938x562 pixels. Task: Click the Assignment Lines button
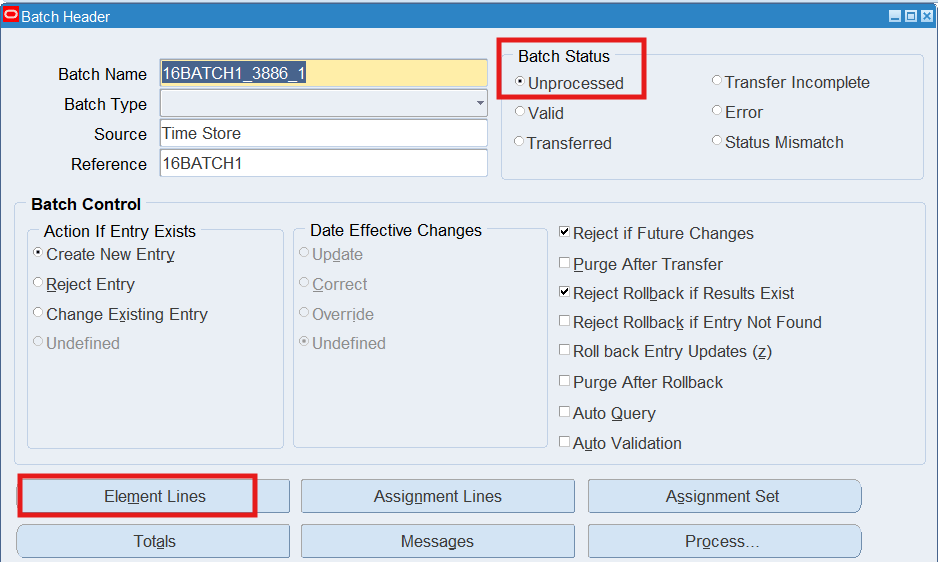[x=437, y=496]
